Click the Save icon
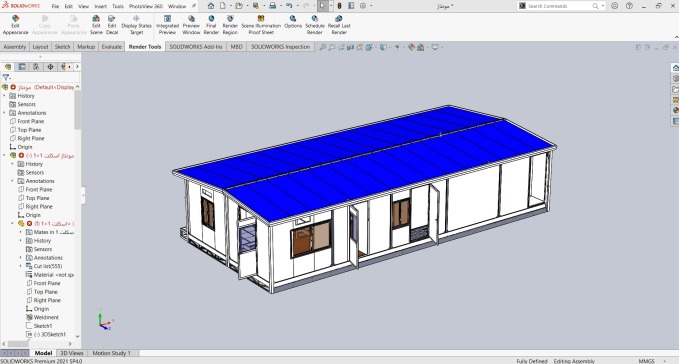The width and height of the screenshot is (679, 364). coord(255,6)
